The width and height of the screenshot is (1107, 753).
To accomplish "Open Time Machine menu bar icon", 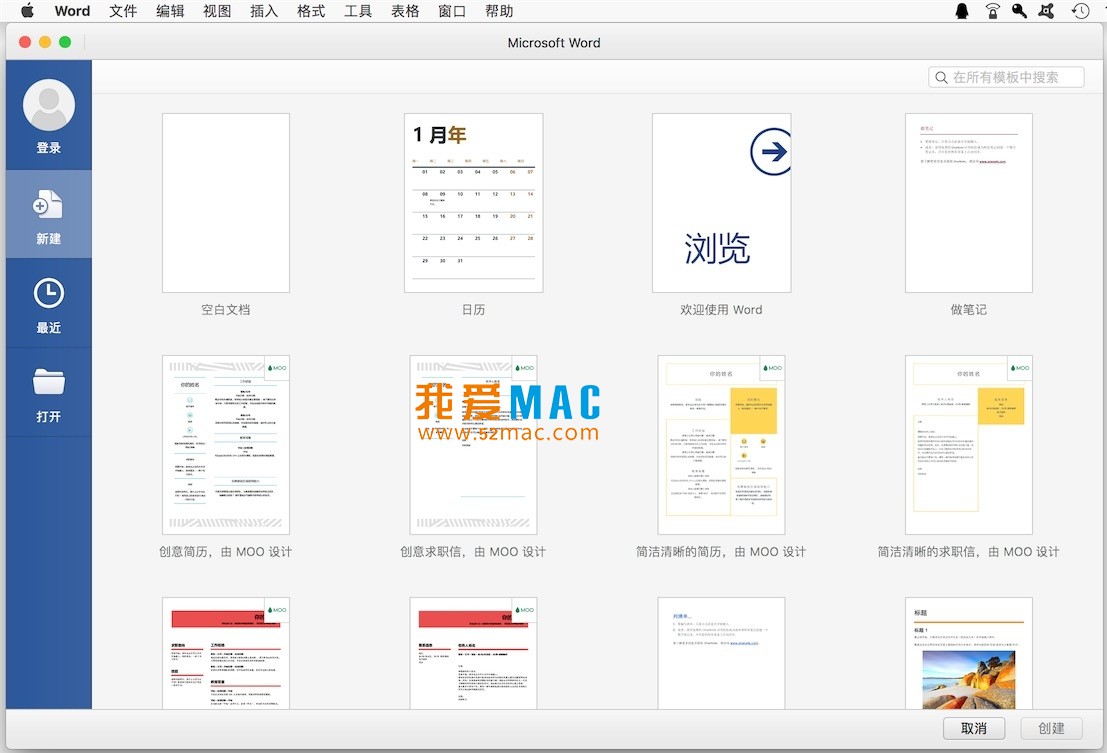I will click(x=1079, y=11).
